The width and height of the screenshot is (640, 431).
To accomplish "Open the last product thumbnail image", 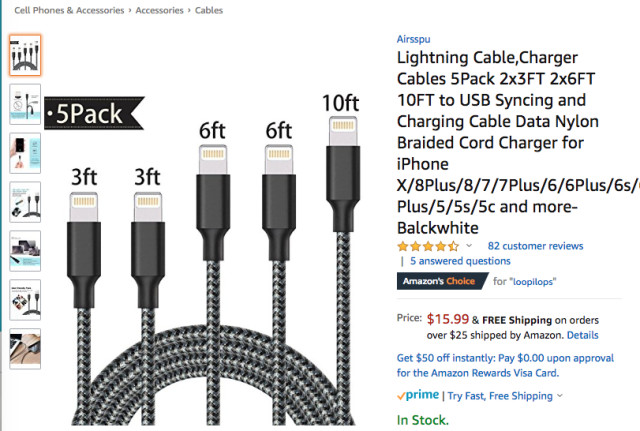I will (x=25, y=346).
